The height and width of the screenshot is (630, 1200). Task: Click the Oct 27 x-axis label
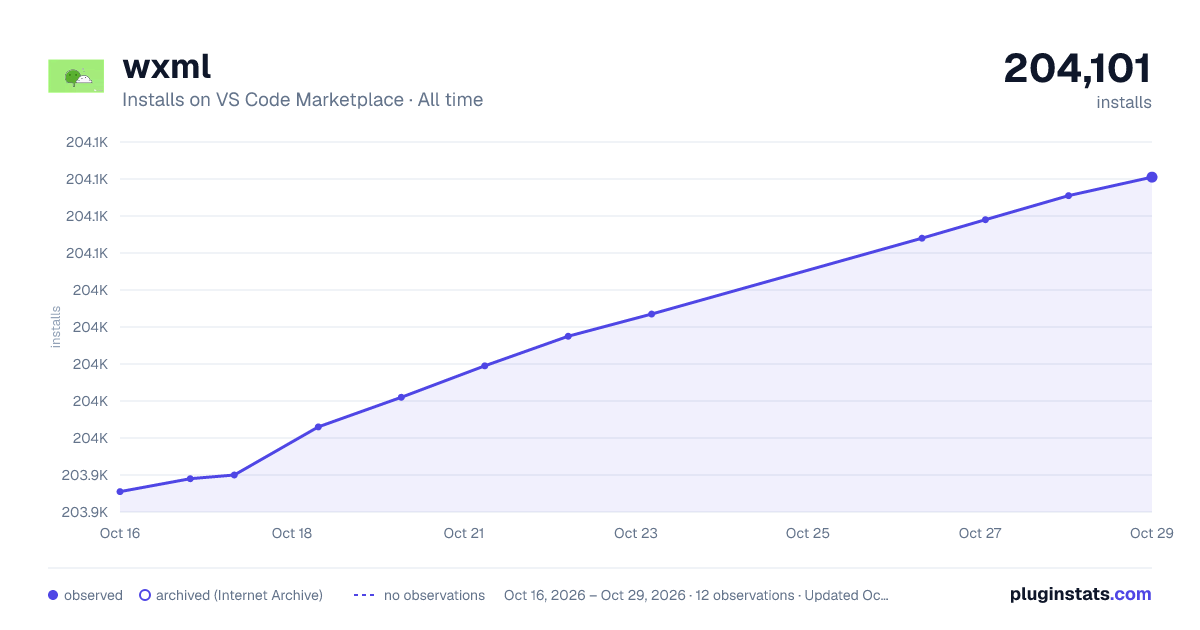(980, 533)
